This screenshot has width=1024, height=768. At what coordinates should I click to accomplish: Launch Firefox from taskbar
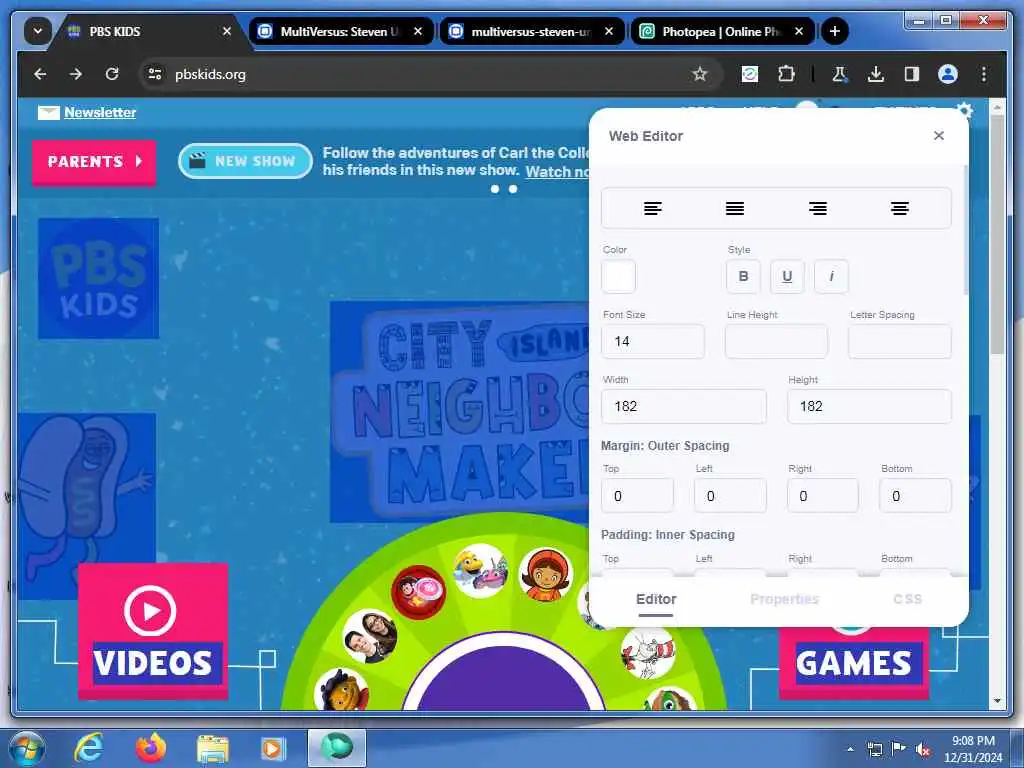click(x=151, y=748)
